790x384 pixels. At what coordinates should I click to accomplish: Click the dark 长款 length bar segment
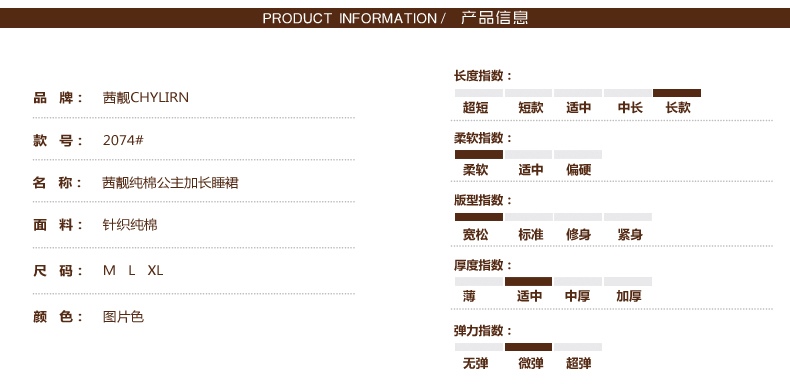(x=677, y=93)
